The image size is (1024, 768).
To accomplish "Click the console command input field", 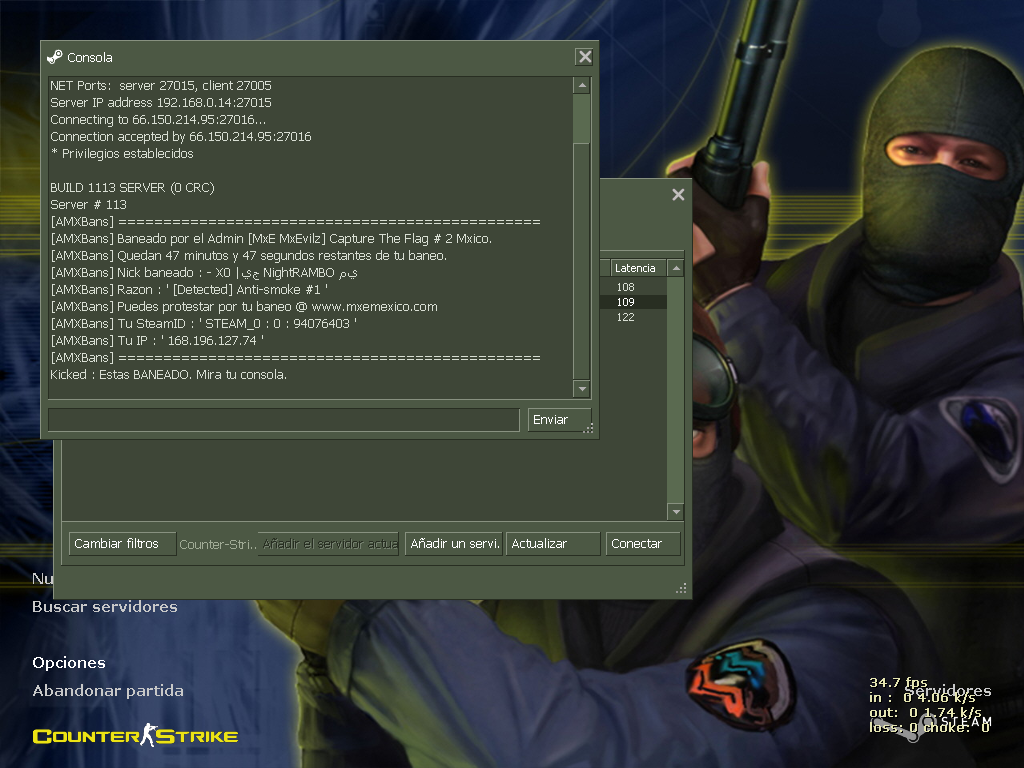I will [x=284, y=420].
